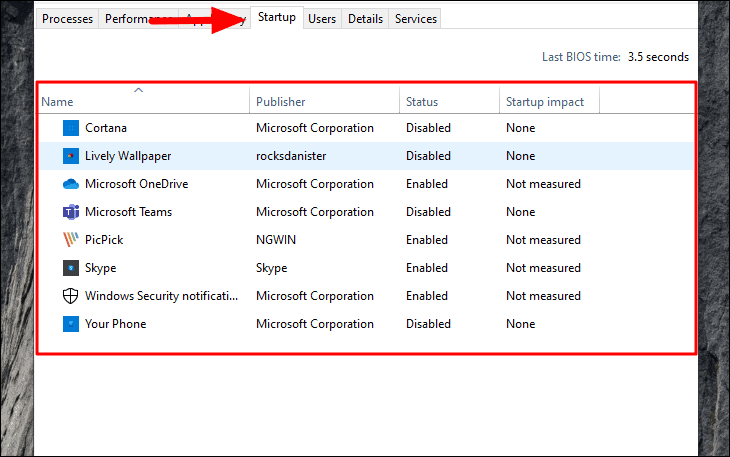Viewport: 730px width, 457px height.
Task: Click the Microsoft OneDrive cloud icon
Action: [x=71, y=184]
